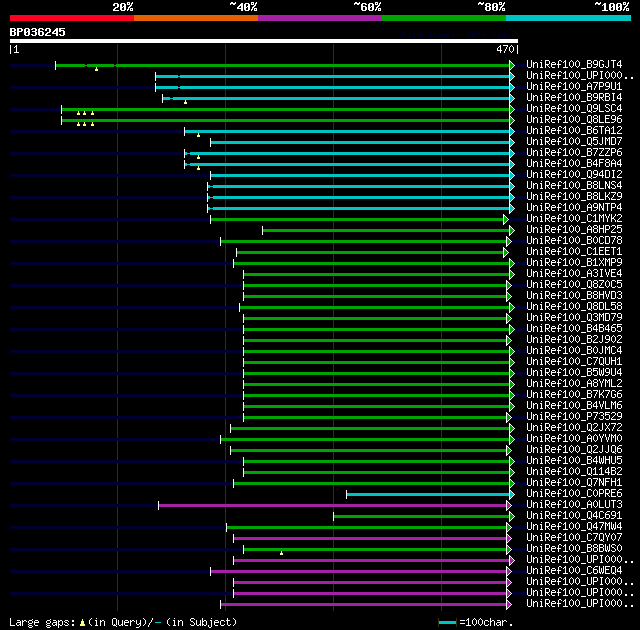Open the UniRef100_B9RBI4 hit label
640x630 pixels.
[574, 98]
